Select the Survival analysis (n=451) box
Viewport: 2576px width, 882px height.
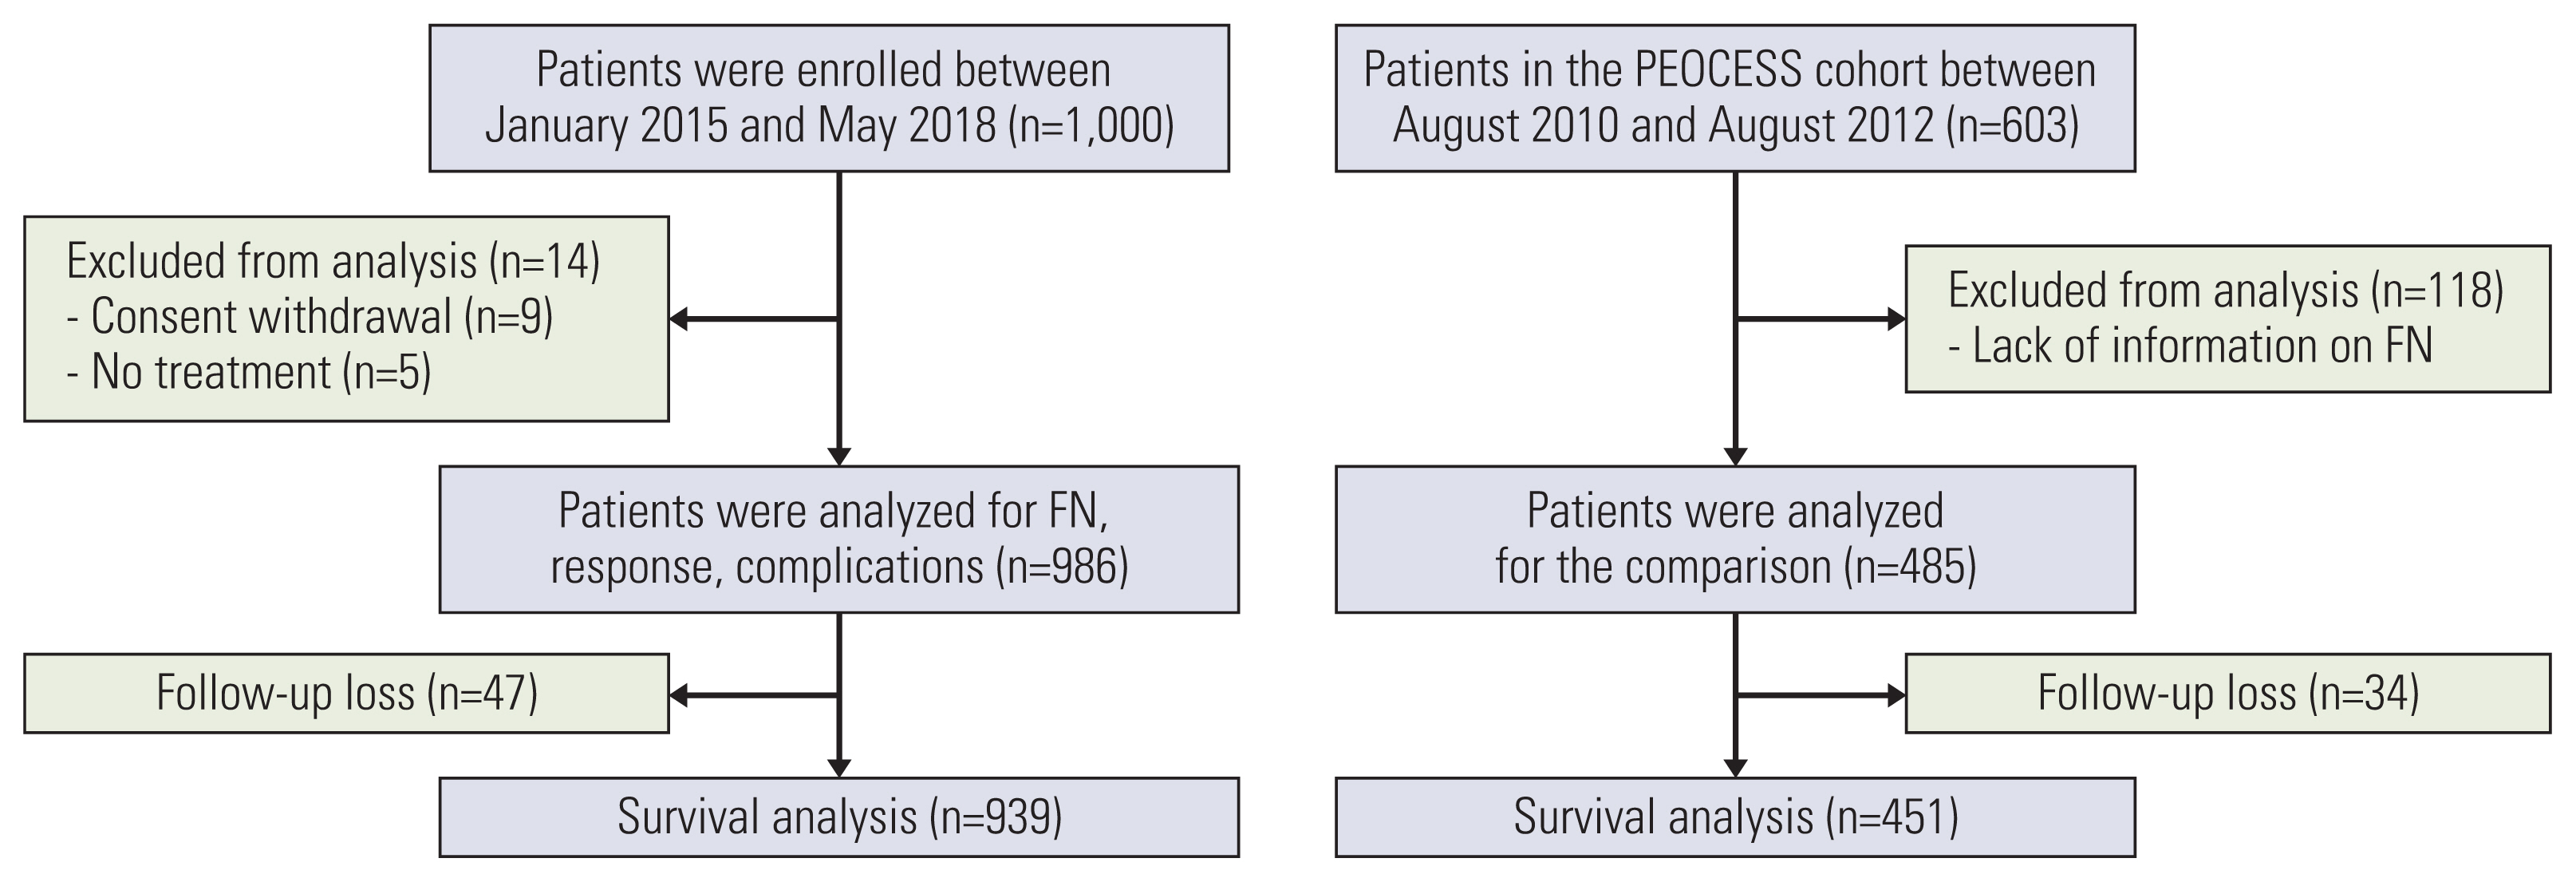pos(1735,817)
